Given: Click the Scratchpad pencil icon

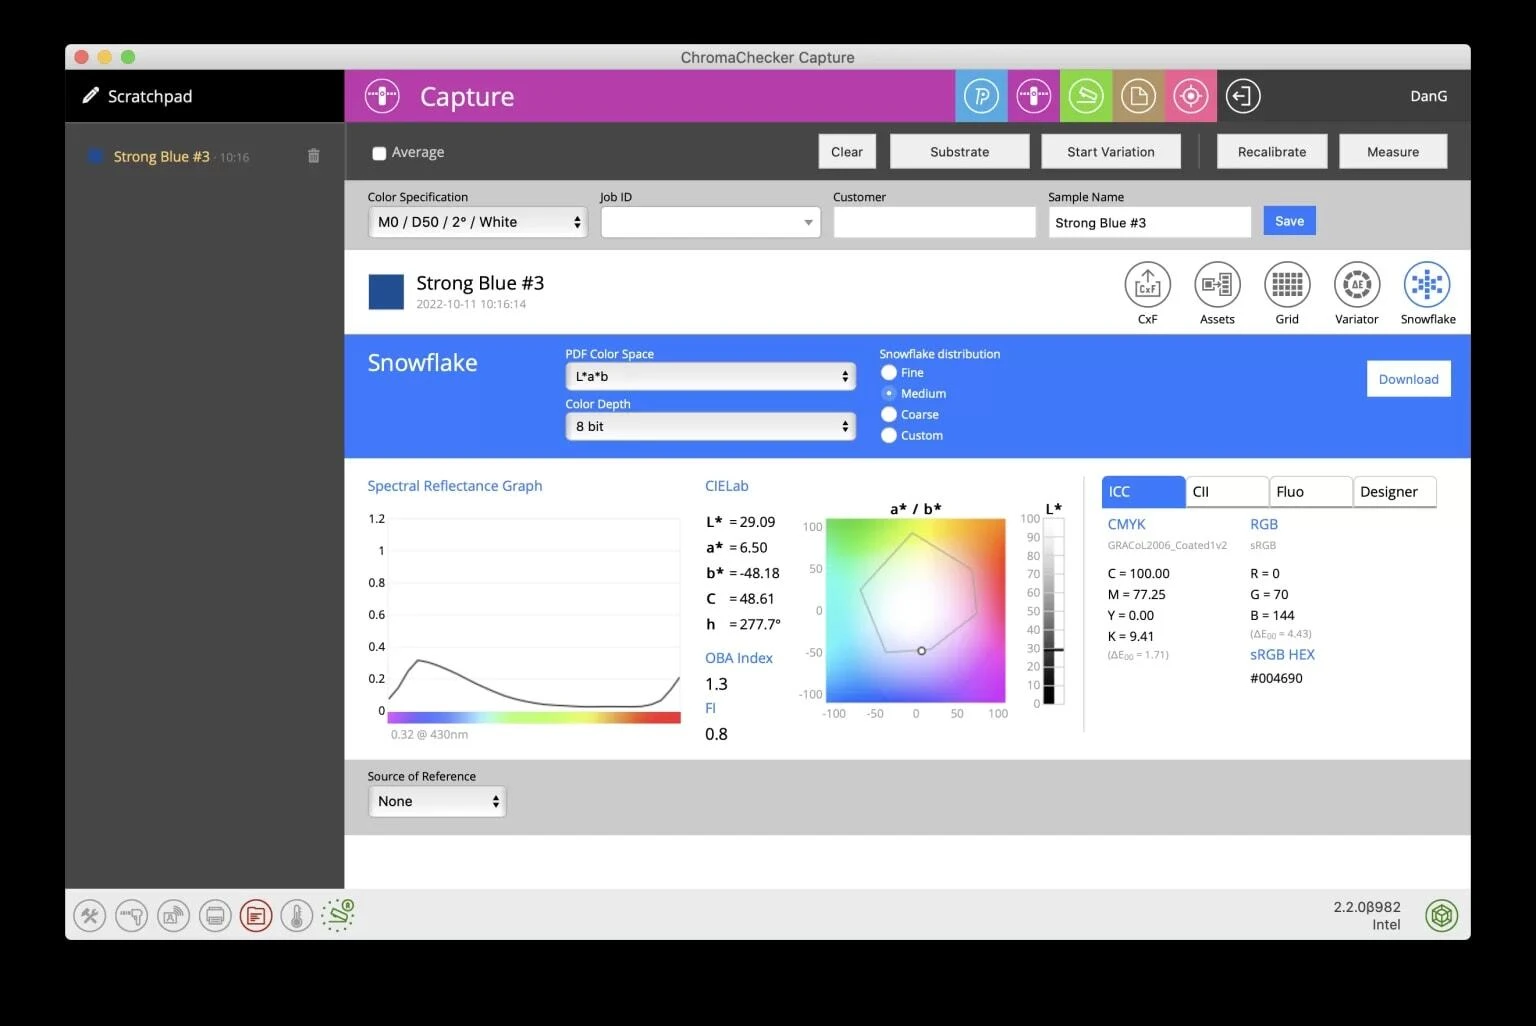Looking at the screenshot, I should [90, 95].
